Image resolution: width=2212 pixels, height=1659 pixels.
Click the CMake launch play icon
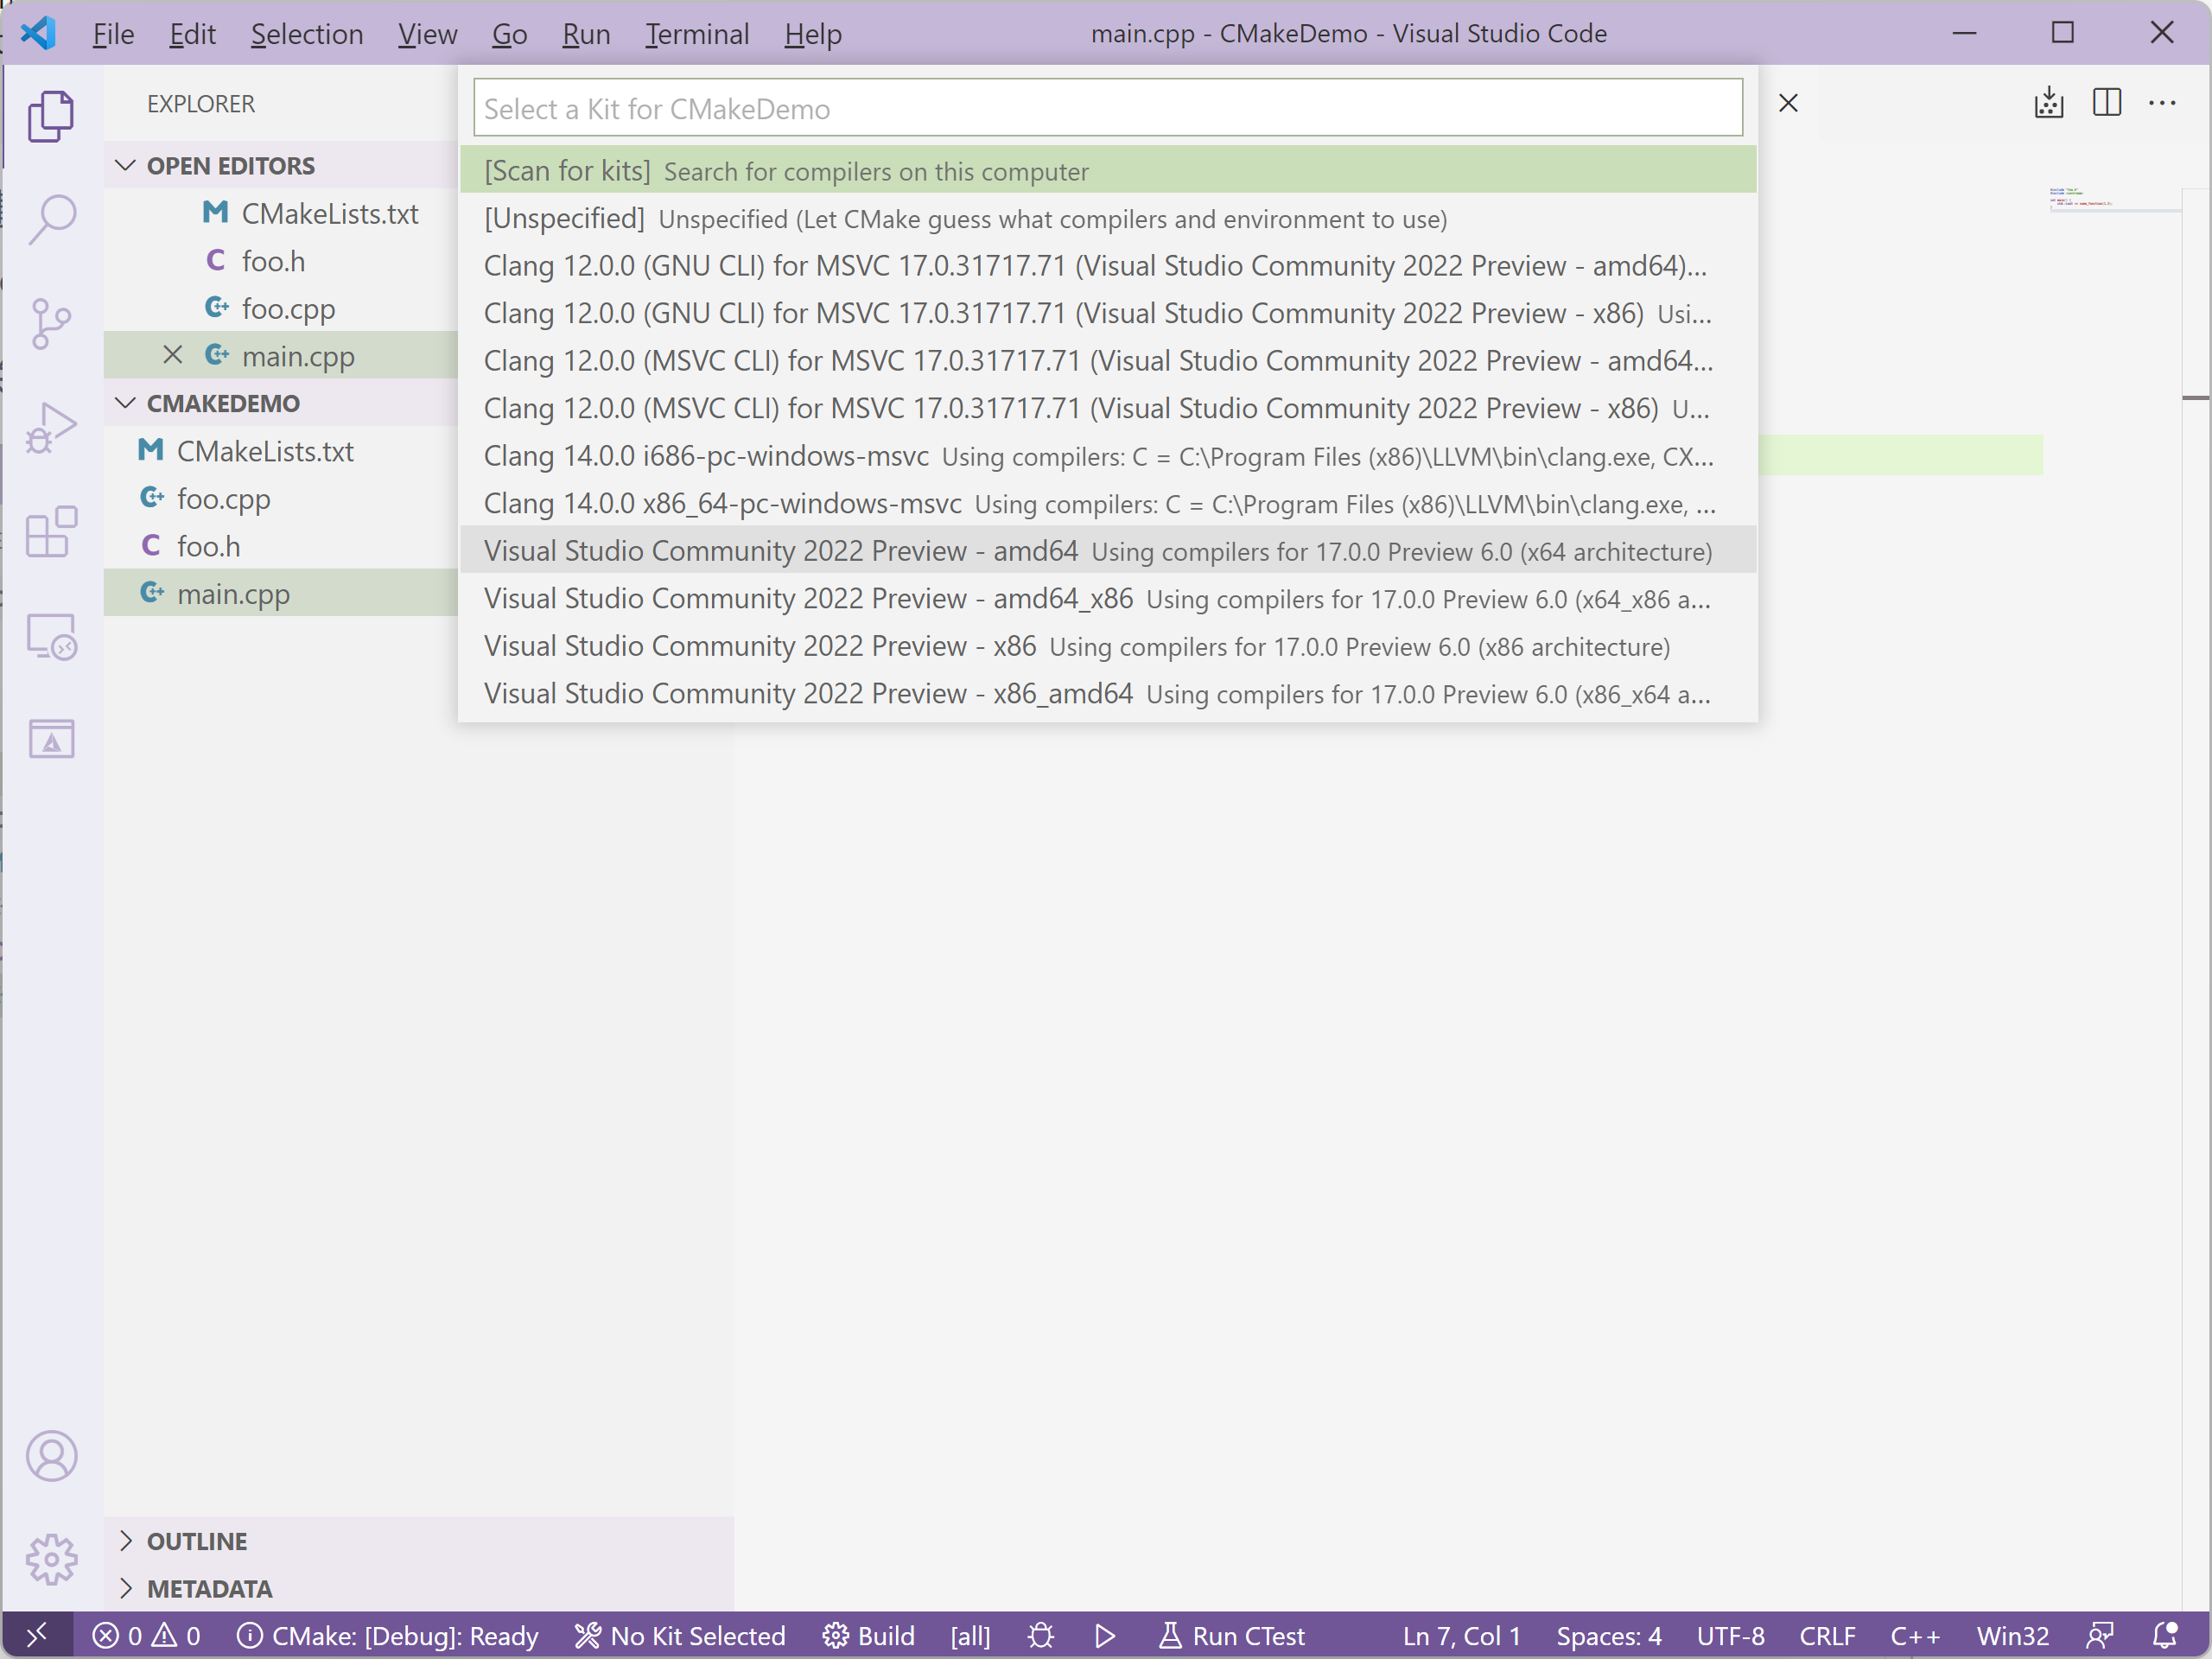click(x=1105, y=1636)
